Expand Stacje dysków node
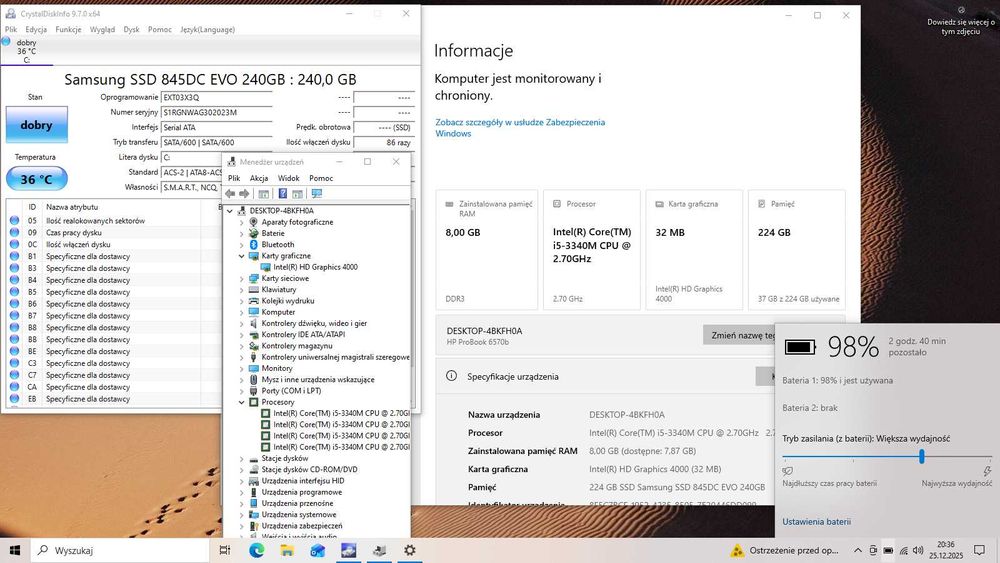Image resolution: width=1000 pixels, height=563 pixels. pyautogui.click(x=242, y=458)
